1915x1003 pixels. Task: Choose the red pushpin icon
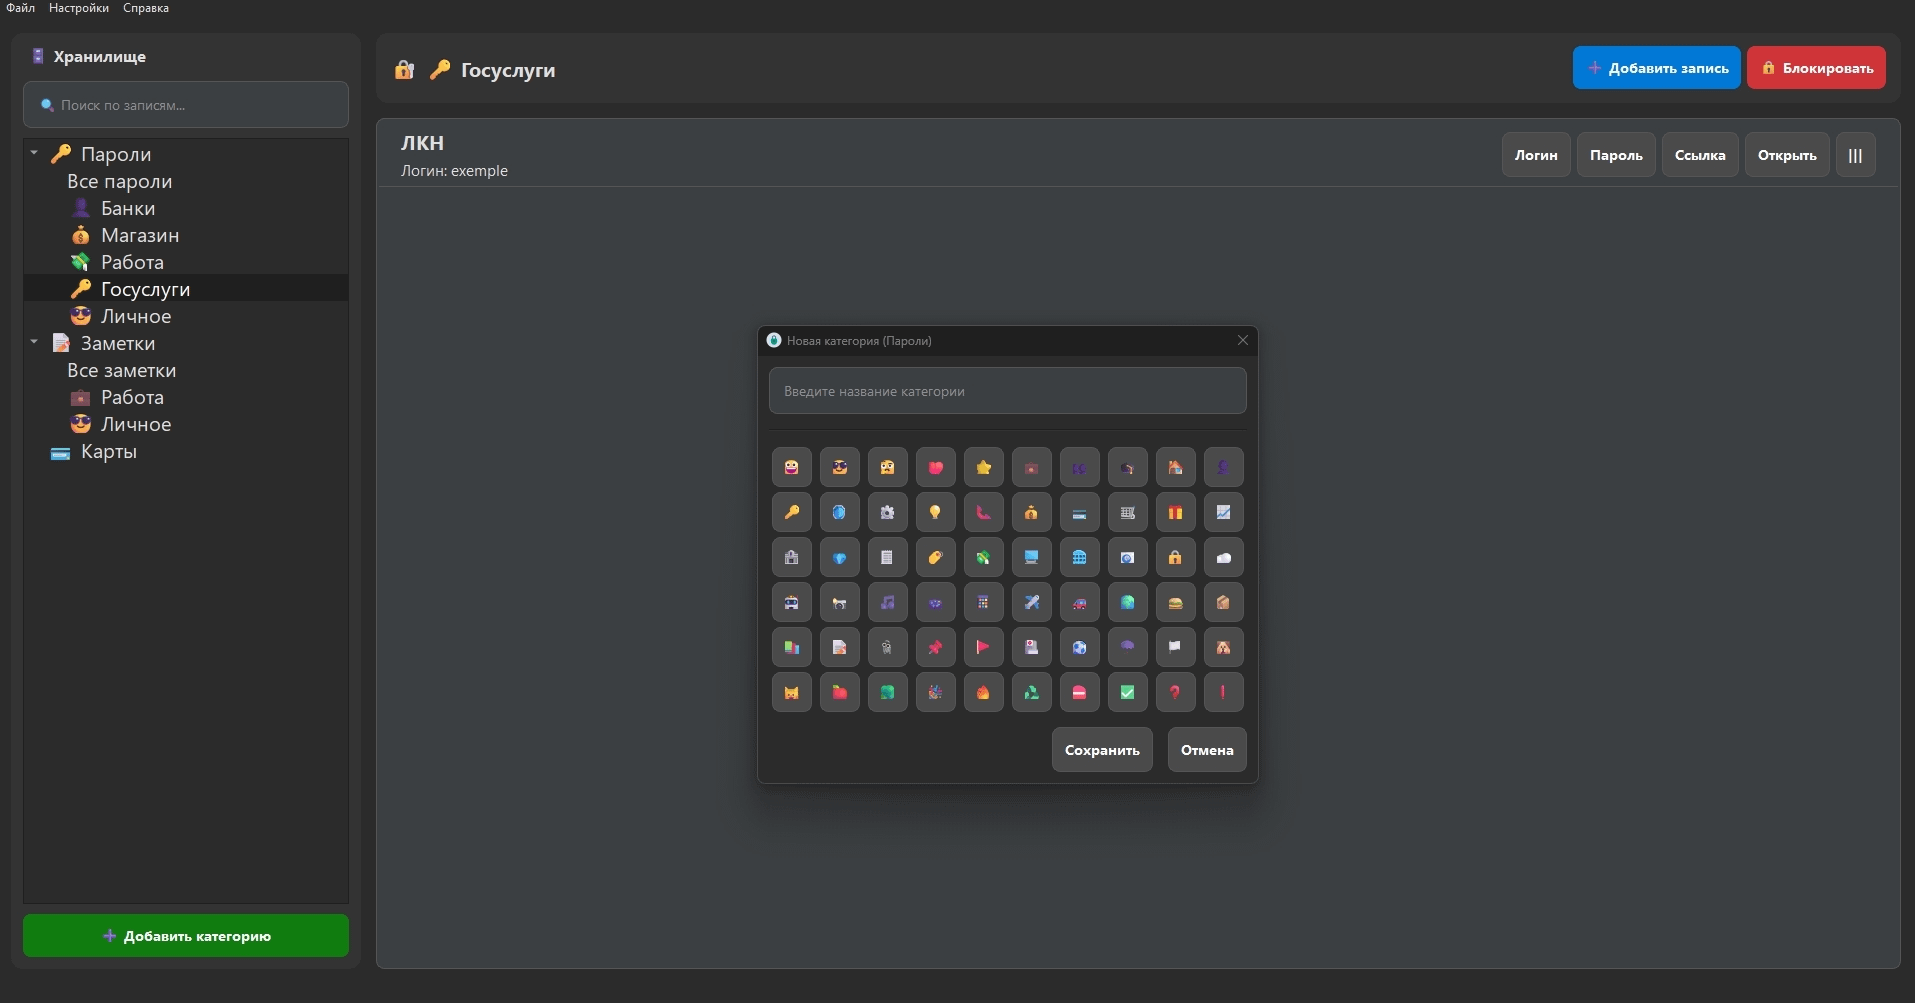pyautogui.click(x=935, y=647)
